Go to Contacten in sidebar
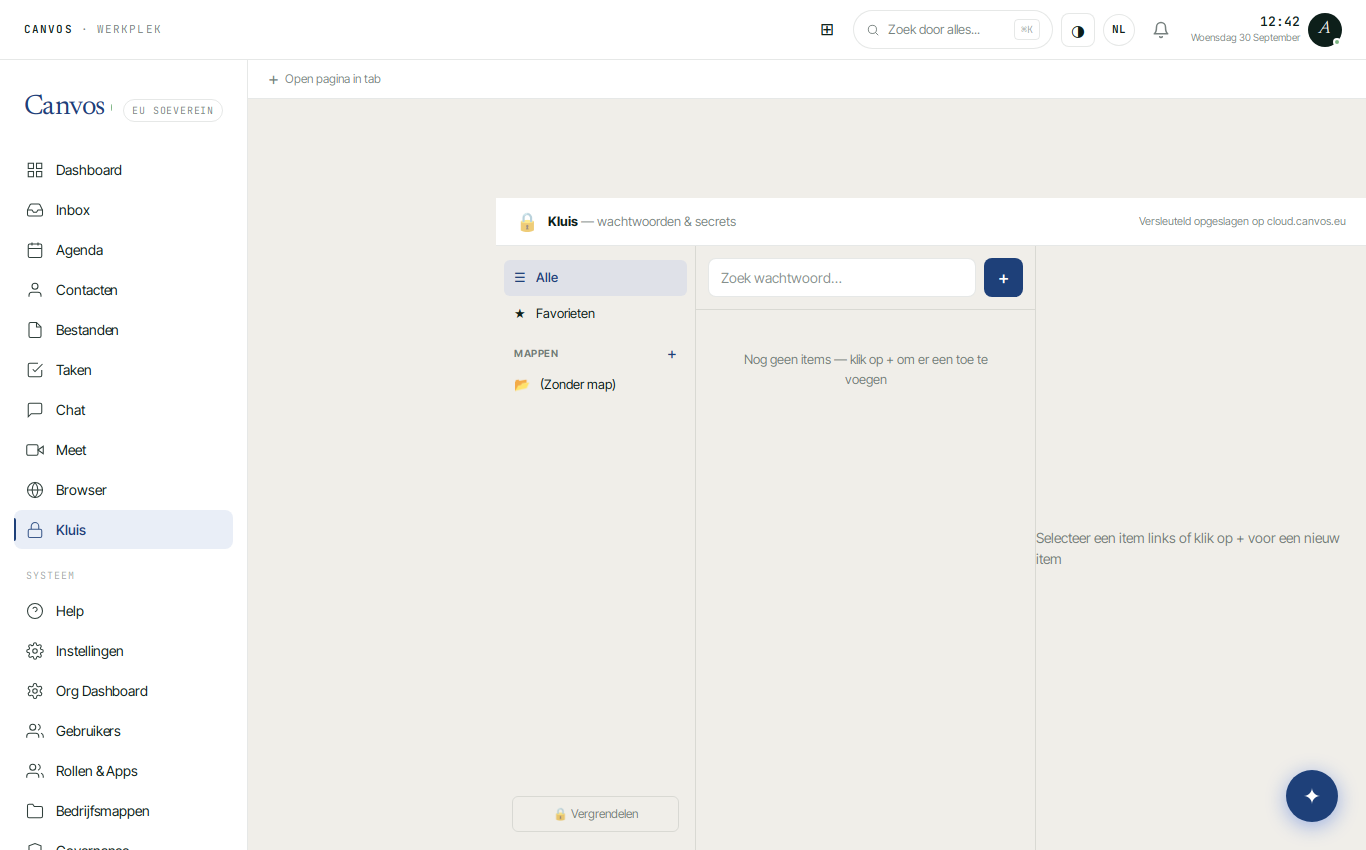This screenshot has width=1366, height=850. [123, 290]
